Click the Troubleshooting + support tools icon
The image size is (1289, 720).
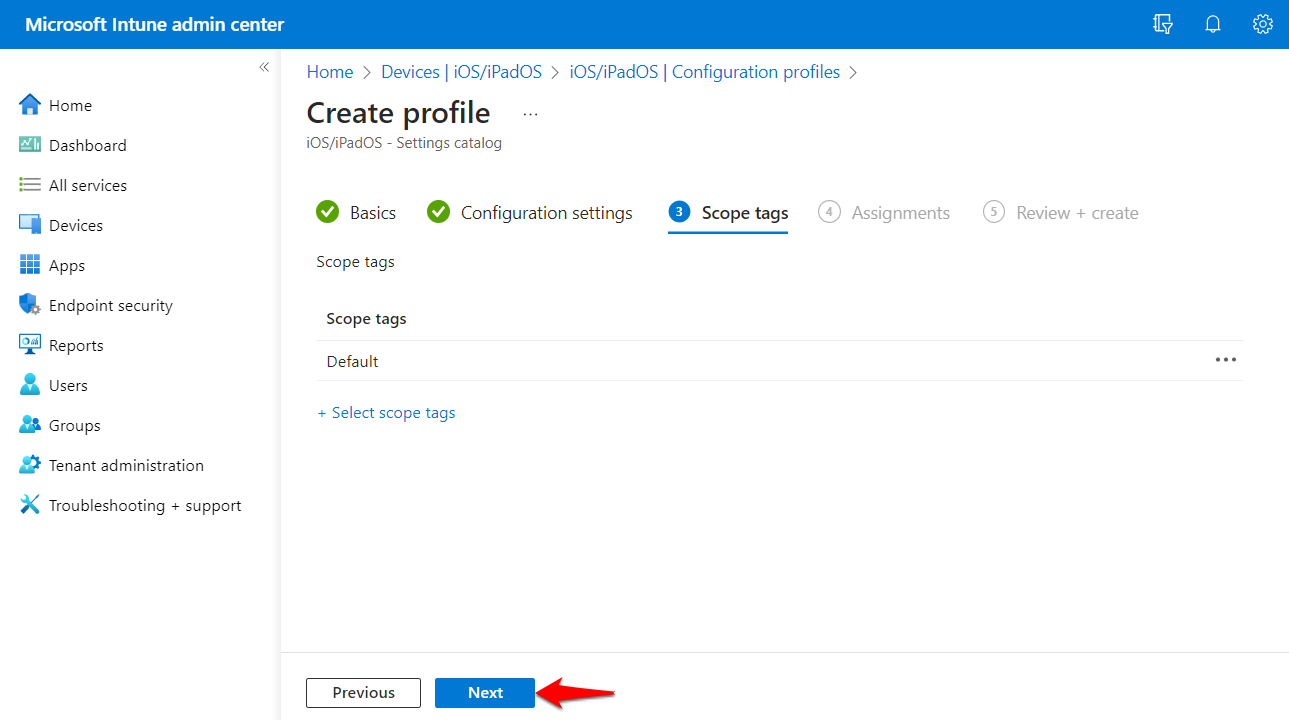(x=30, y=505)
